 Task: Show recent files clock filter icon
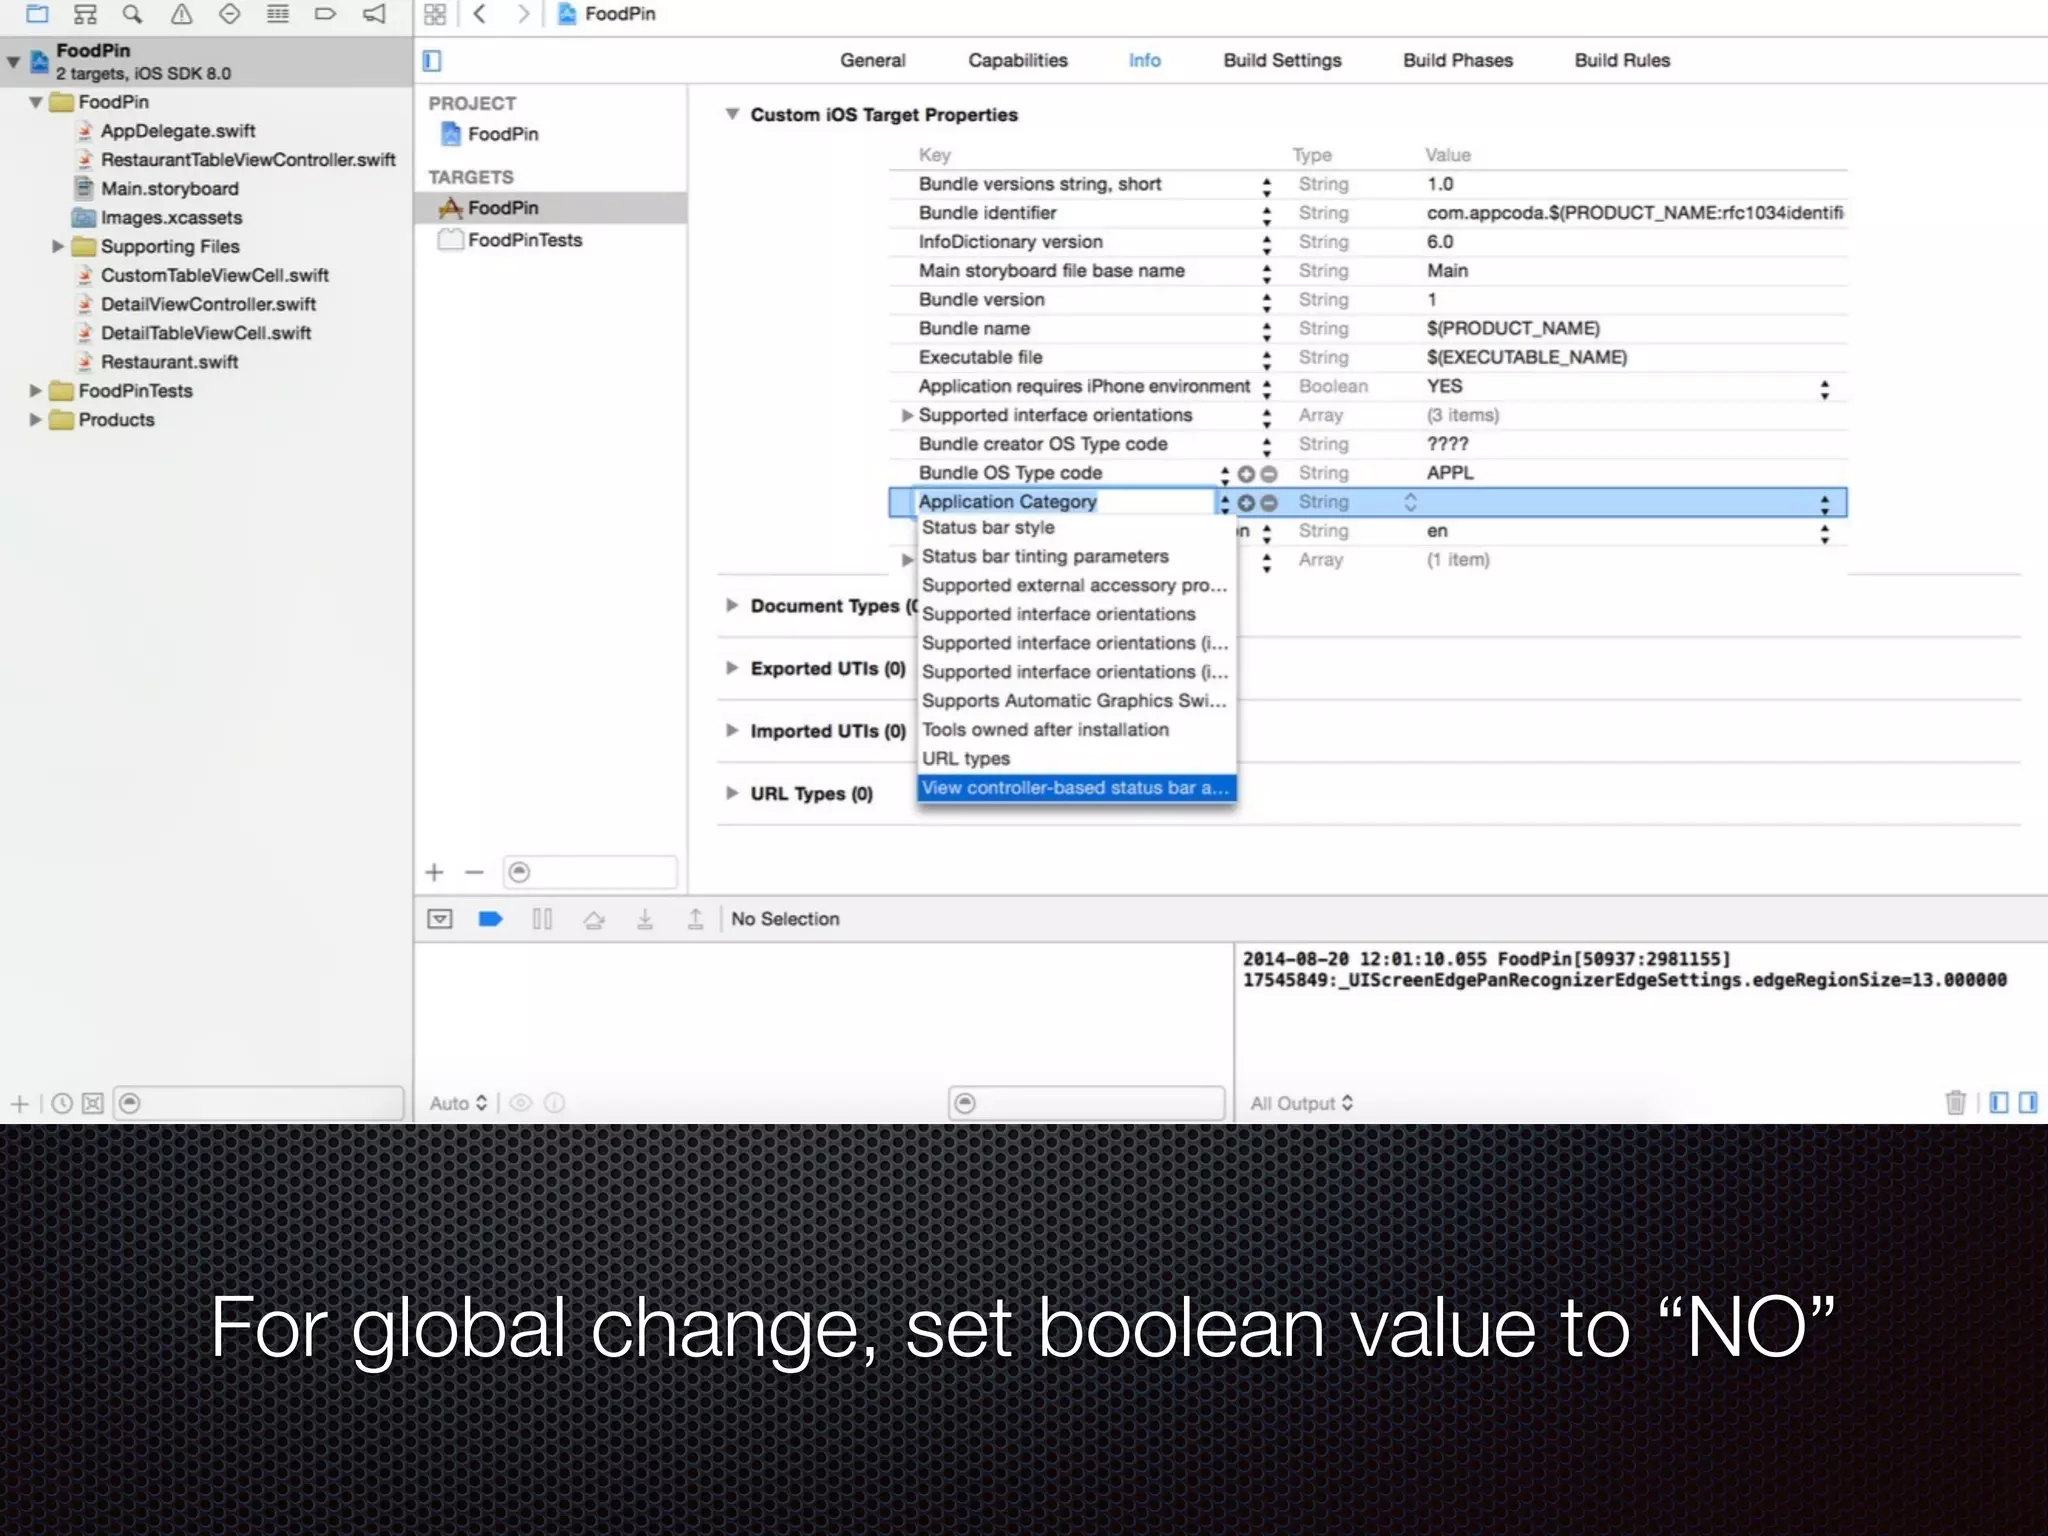62,1103
